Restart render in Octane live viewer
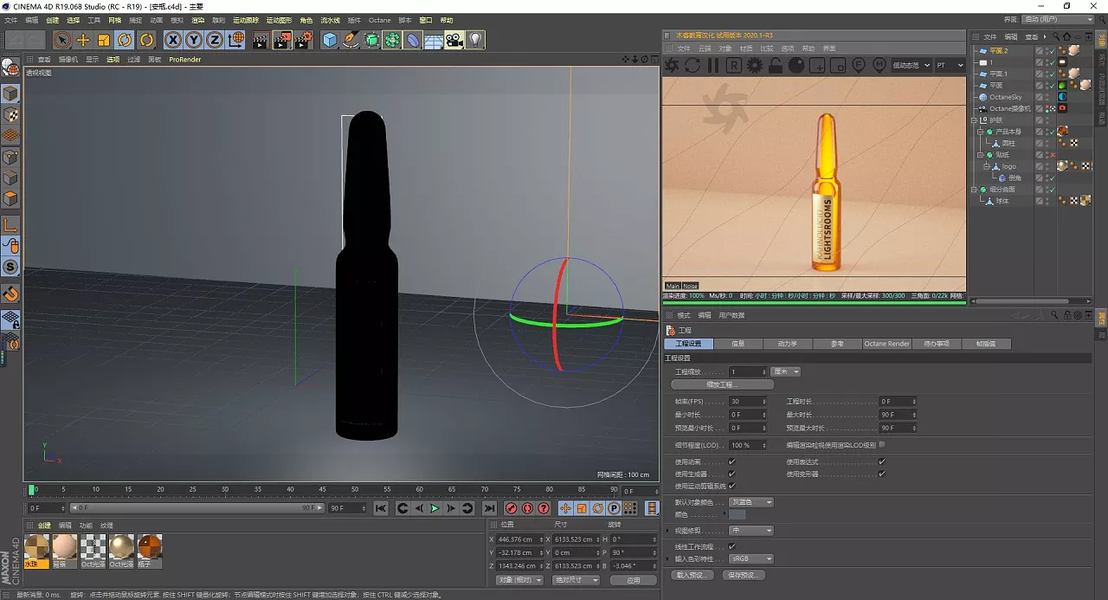This screenshot has height=600, width=1108. tap(692, 66)
